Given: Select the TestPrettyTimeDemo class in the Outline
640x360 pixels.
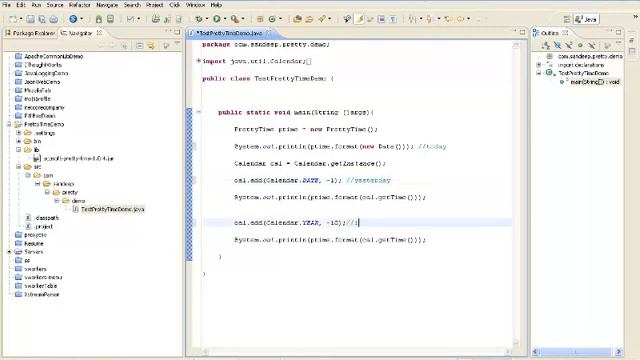Looking at the screenshot, I should pyautogui.click(x=583, y=73).
